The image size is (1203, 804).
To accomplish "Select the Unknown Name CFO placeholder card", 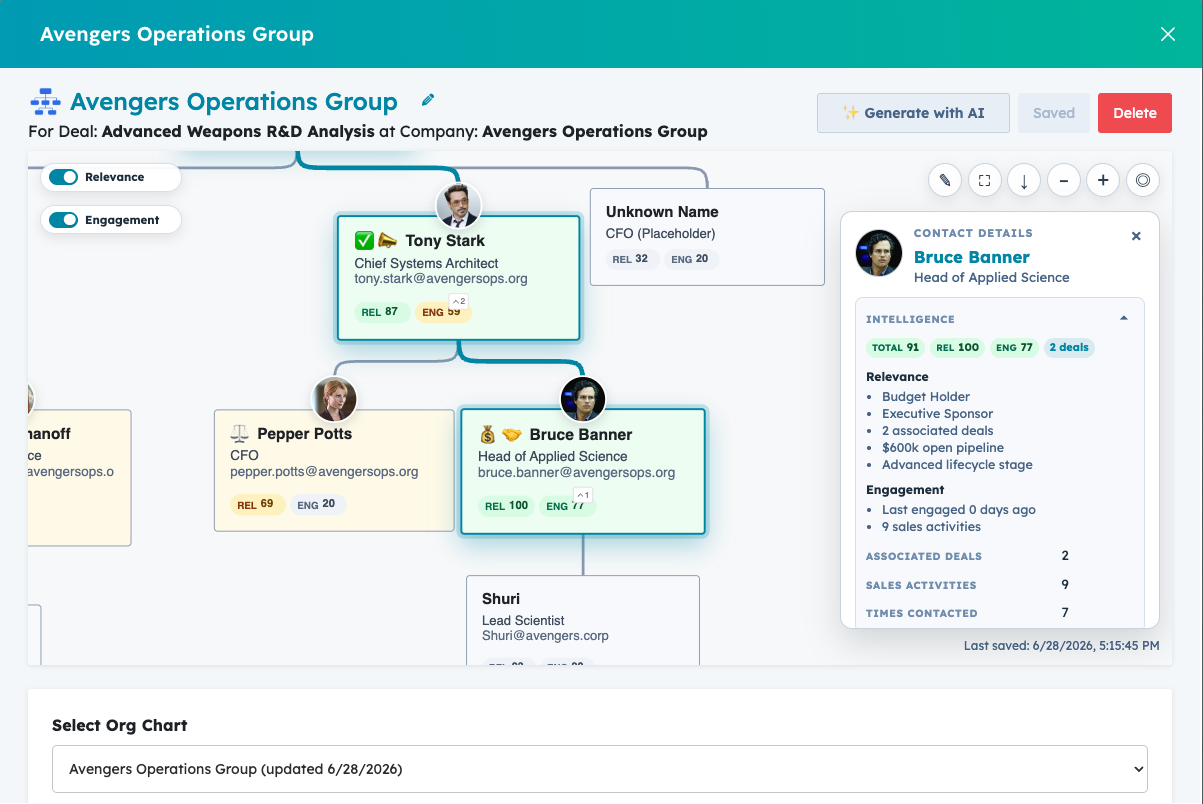I will coord(707,237).
